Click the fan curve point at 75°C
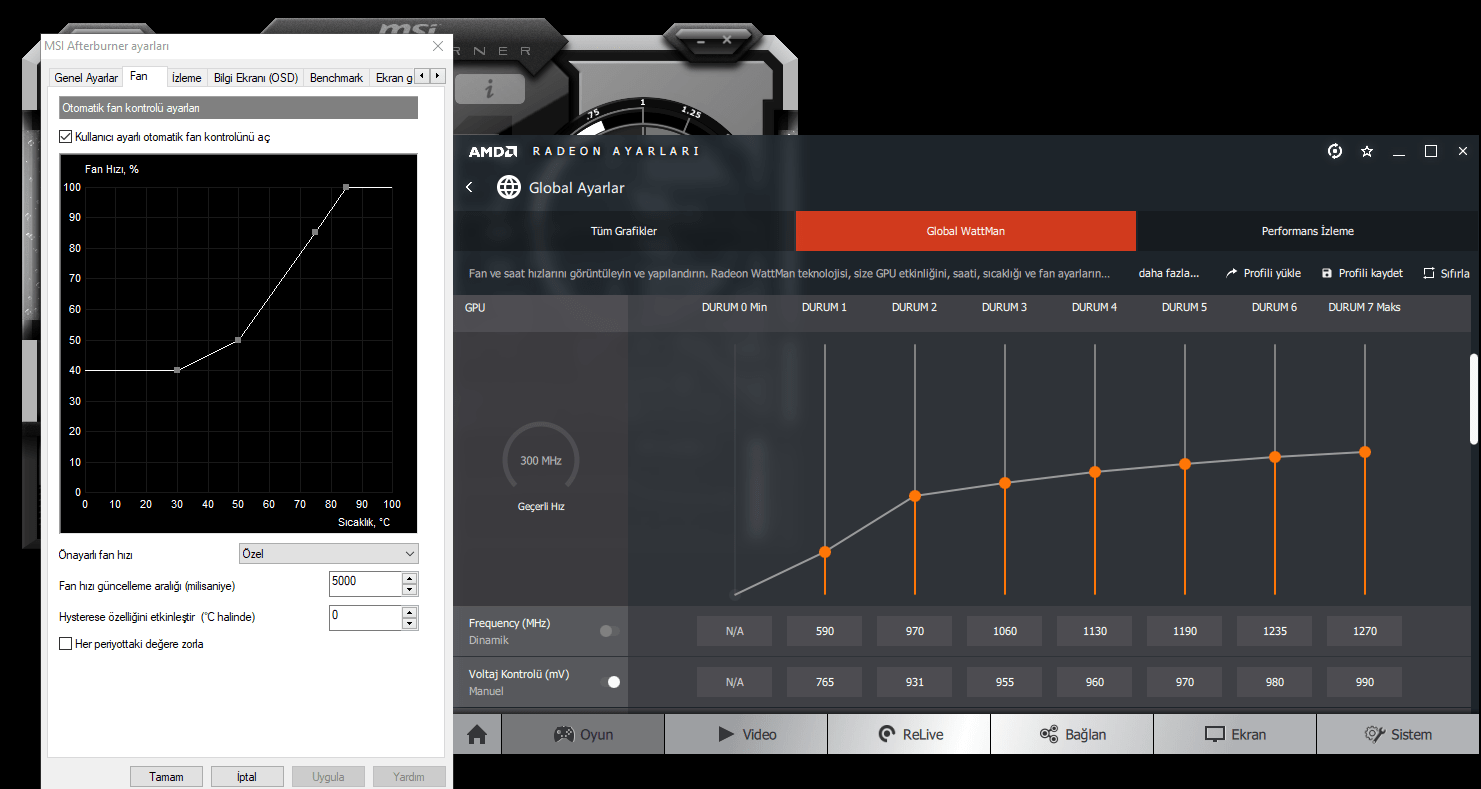 click(315, 232)
